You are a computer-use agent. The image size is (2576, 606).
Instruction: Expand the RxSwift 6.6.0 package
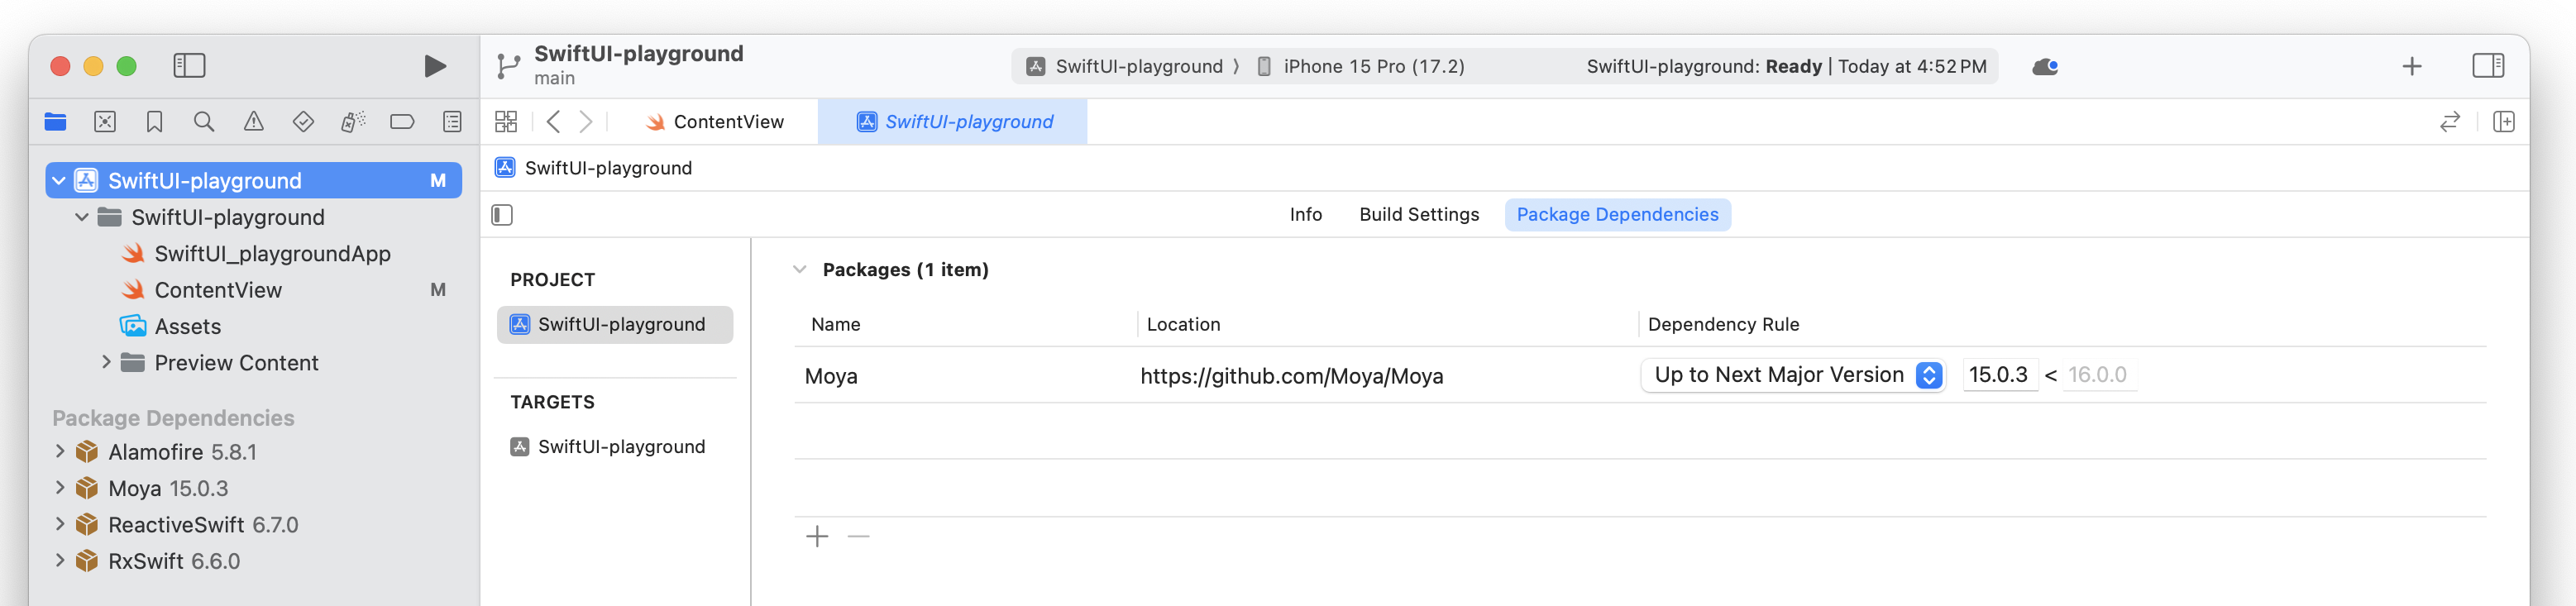pyautogui.click(x=60, y=560)
